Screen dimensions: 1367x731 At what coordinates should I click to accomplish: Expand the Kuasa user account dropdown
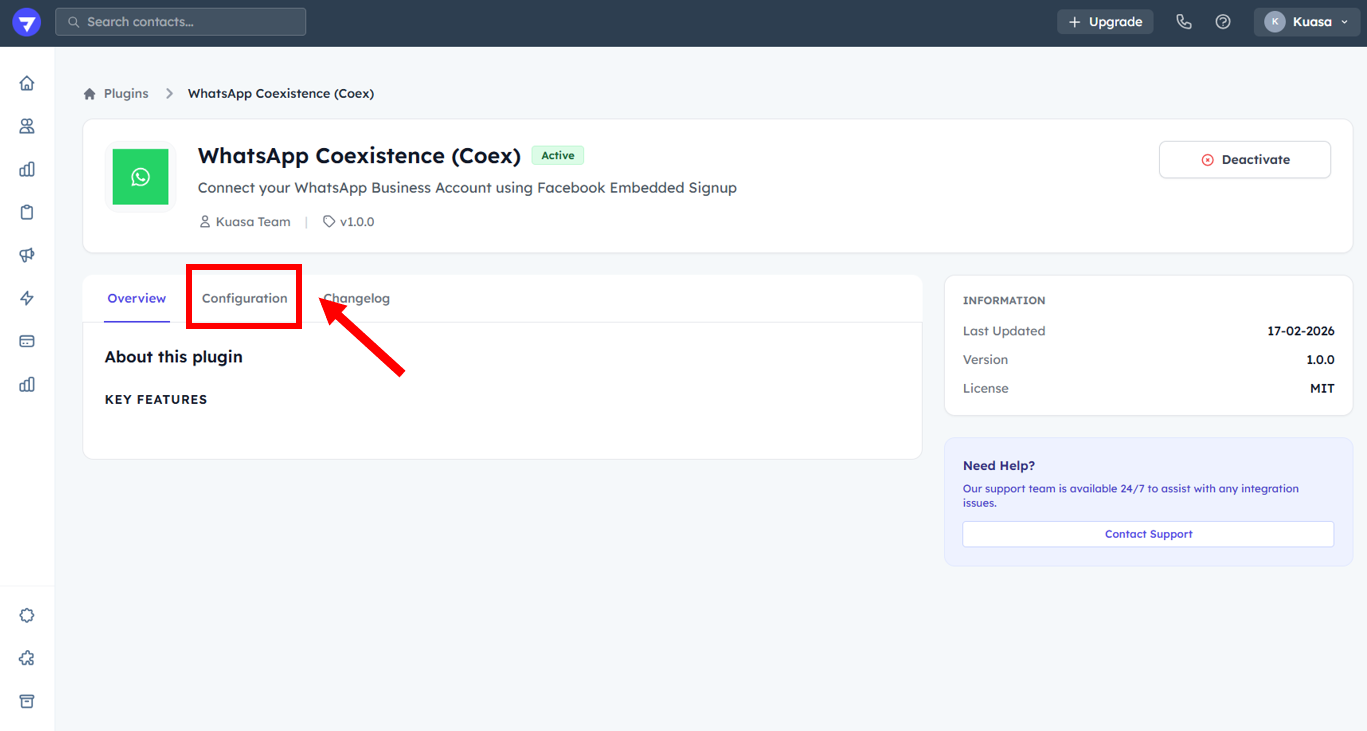click(x=1306, y=22)
